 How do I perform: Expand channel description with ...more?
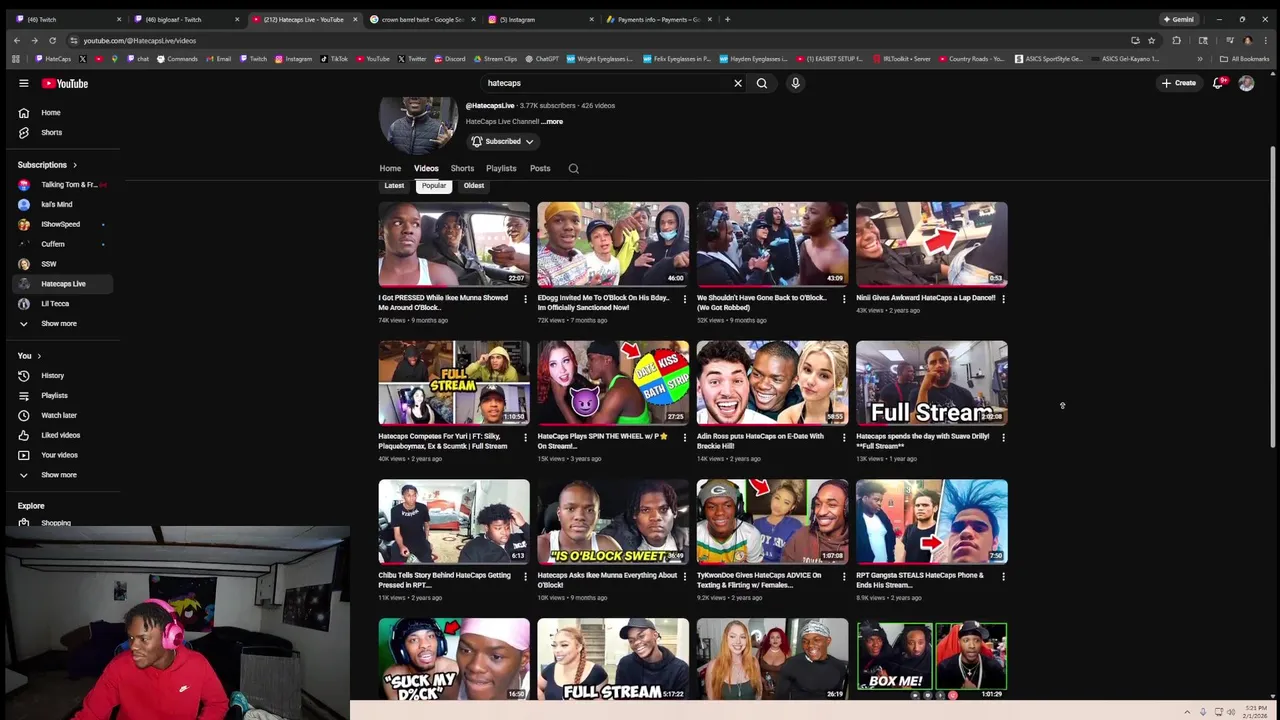[x=552, y=122]
